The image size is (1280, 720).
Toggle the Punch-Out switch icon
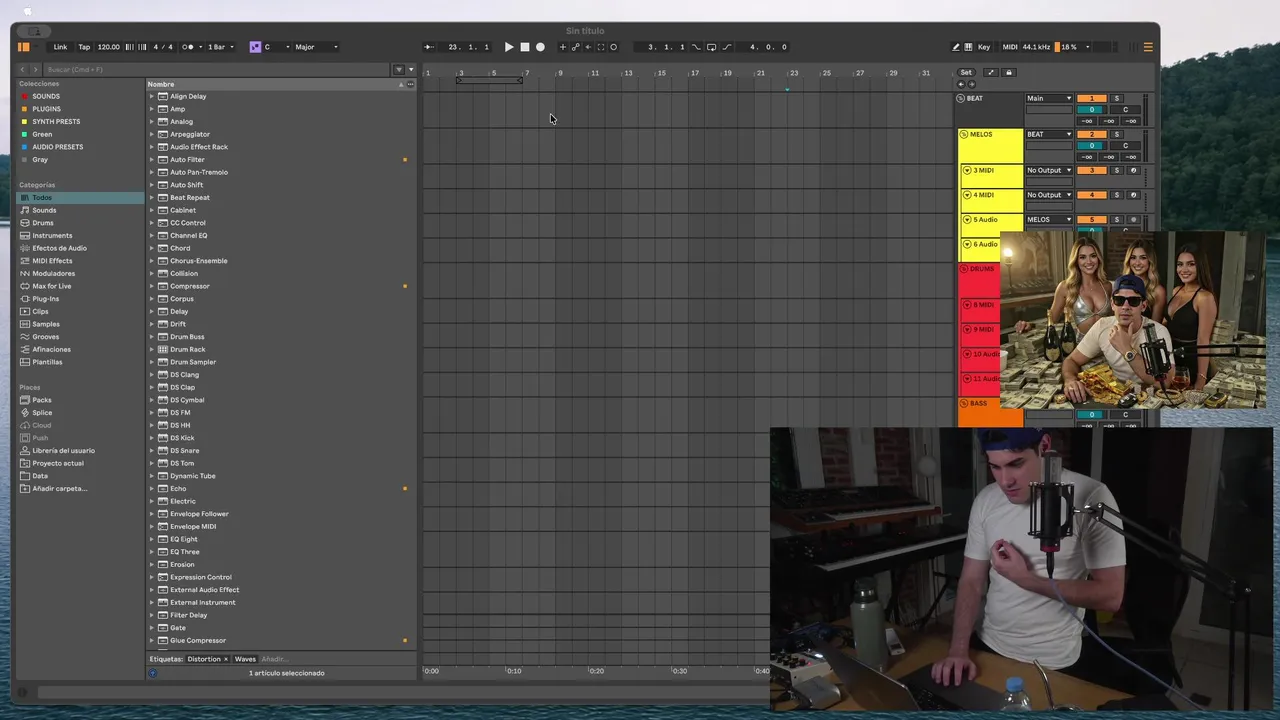click(x=727, y=47)
